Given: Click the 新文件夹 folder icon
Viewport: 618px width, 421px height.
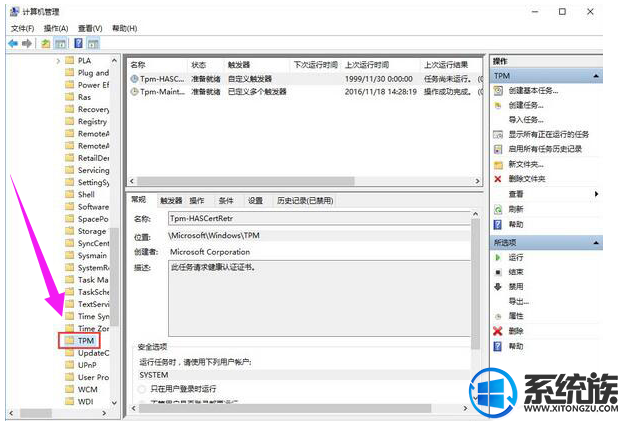Looking at the screenshot, I should click(x=498, y=164).
